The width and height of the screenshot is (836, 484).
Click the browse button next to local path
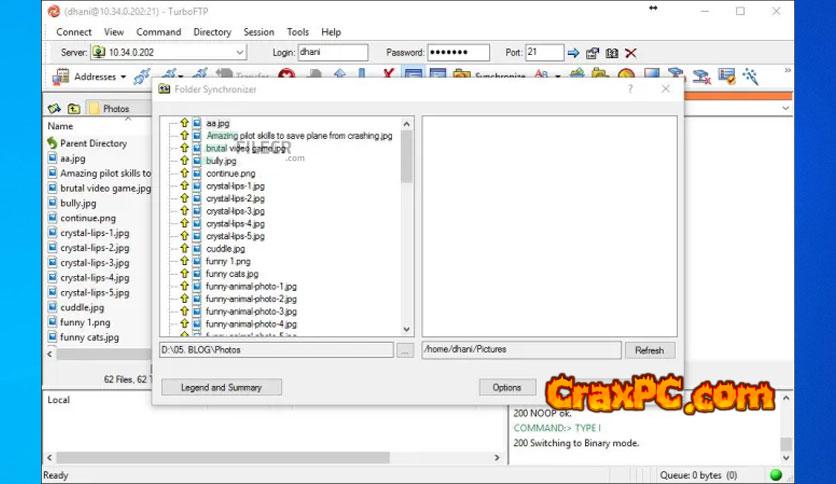pos(404,350)
